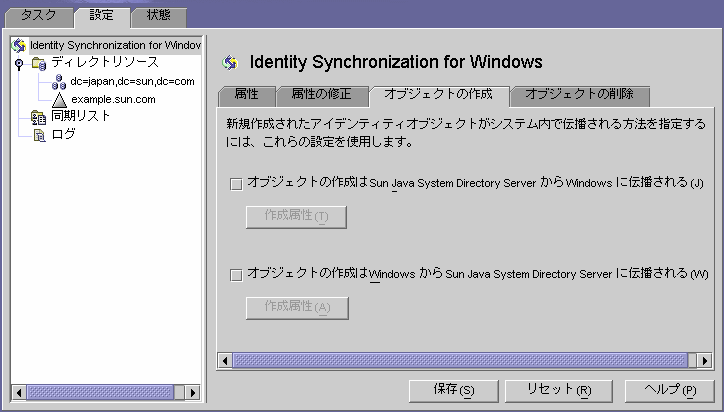This screenshot has width=724, height=412.
Task: Click the 同期リスト icon
Action: coord(38,117)
